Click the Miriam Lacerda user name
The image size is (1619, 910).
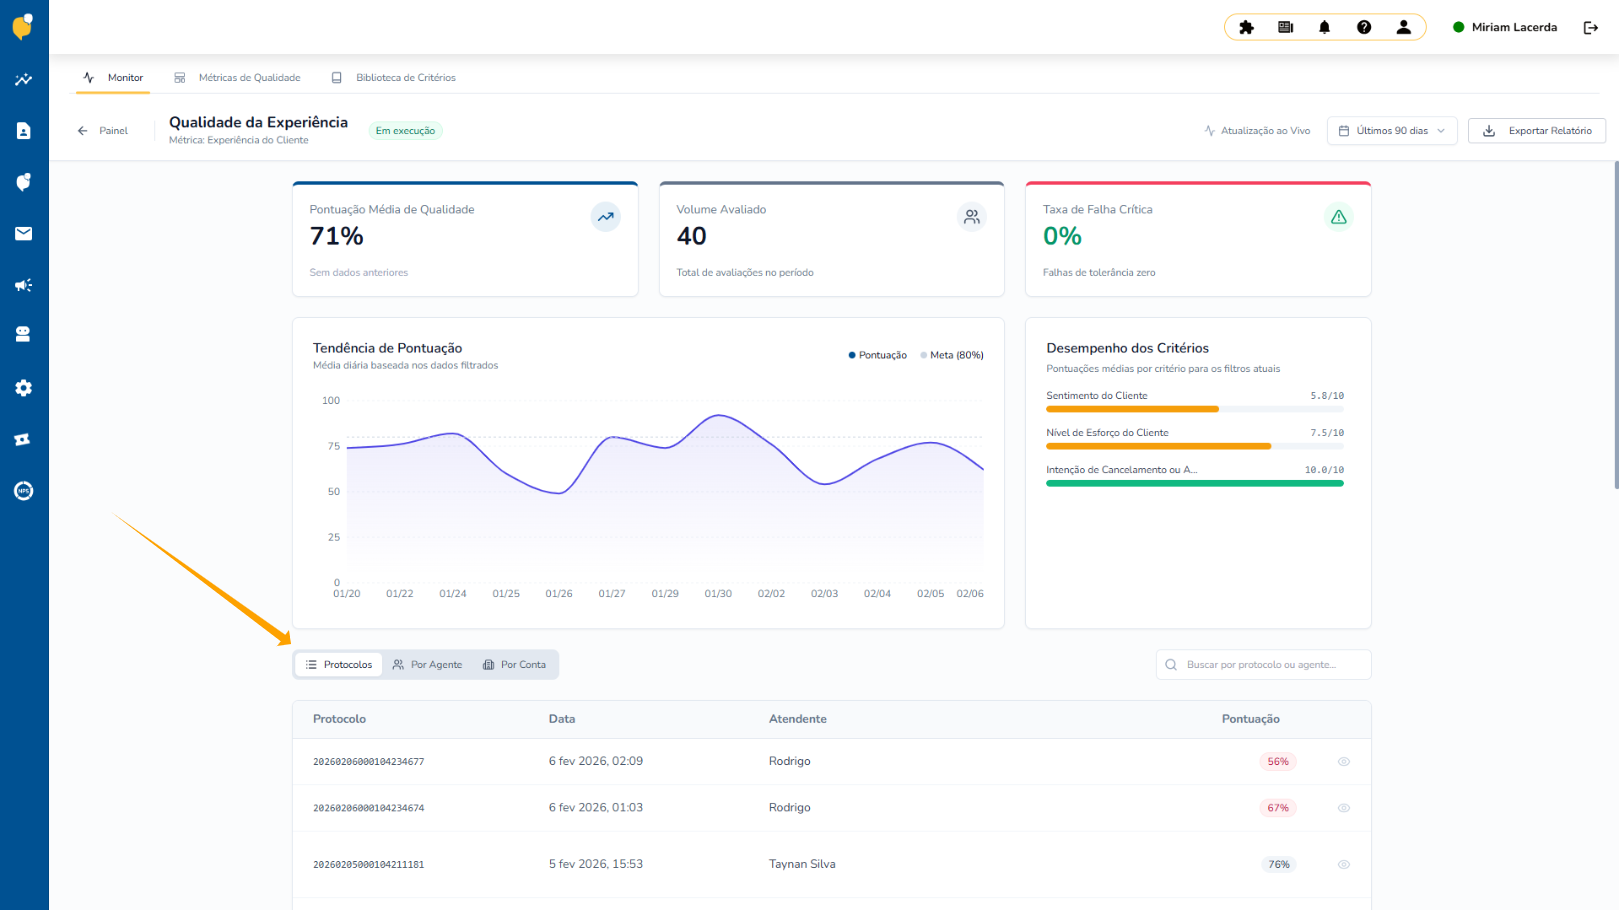tap(1514, 28)
